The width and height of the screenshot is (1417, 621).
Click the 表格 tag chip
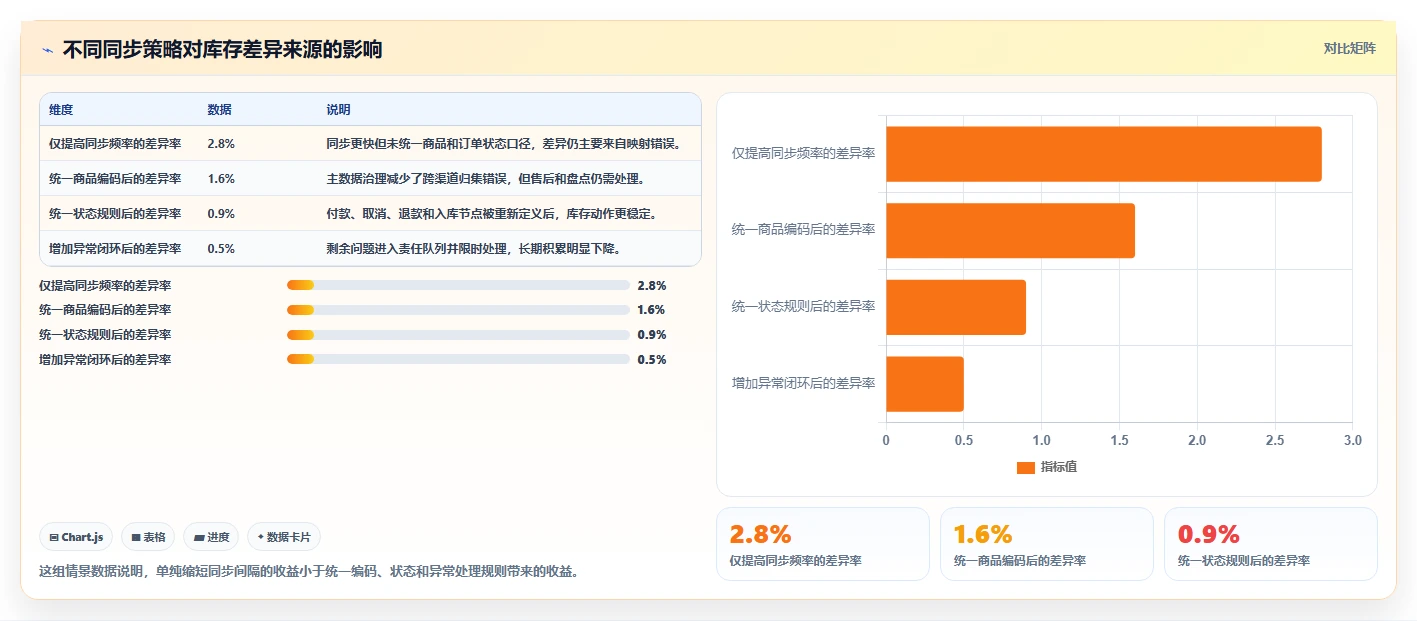148,537
